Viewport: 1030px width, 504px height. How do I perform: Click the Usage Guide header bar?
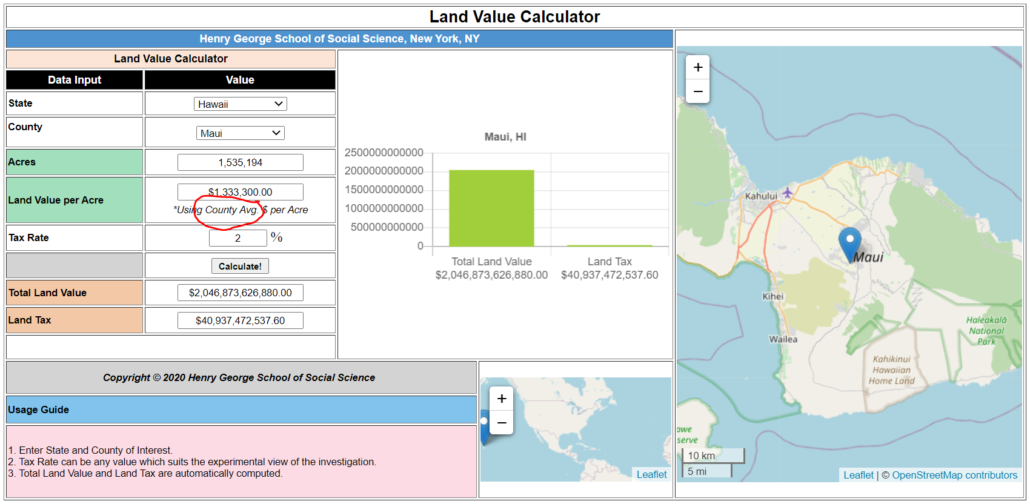(241, 410)
